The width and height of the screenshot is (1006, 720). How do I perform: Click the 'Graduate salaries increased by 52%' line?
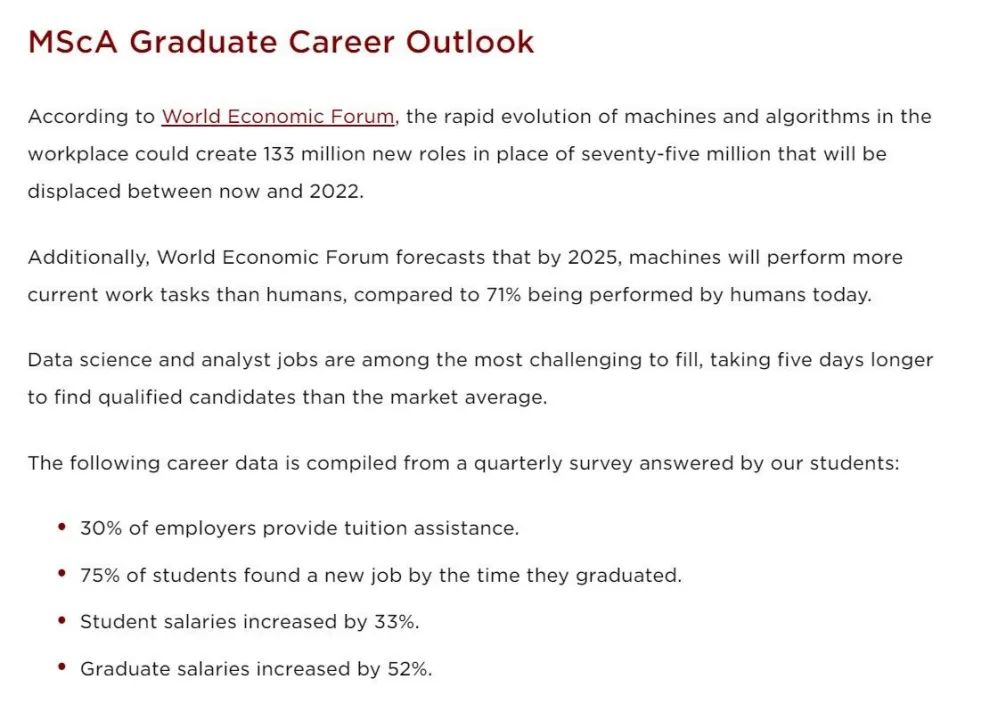click(x=256, y=669)
